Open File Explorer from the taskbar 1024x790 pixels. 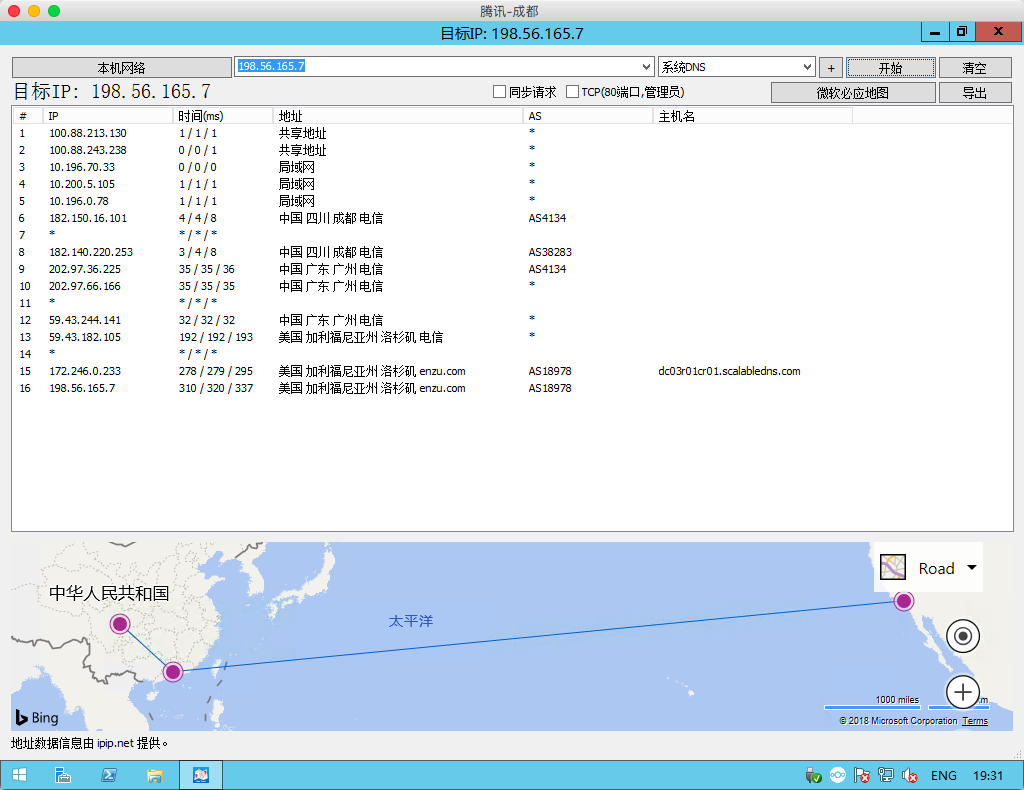tap(155, 775)
